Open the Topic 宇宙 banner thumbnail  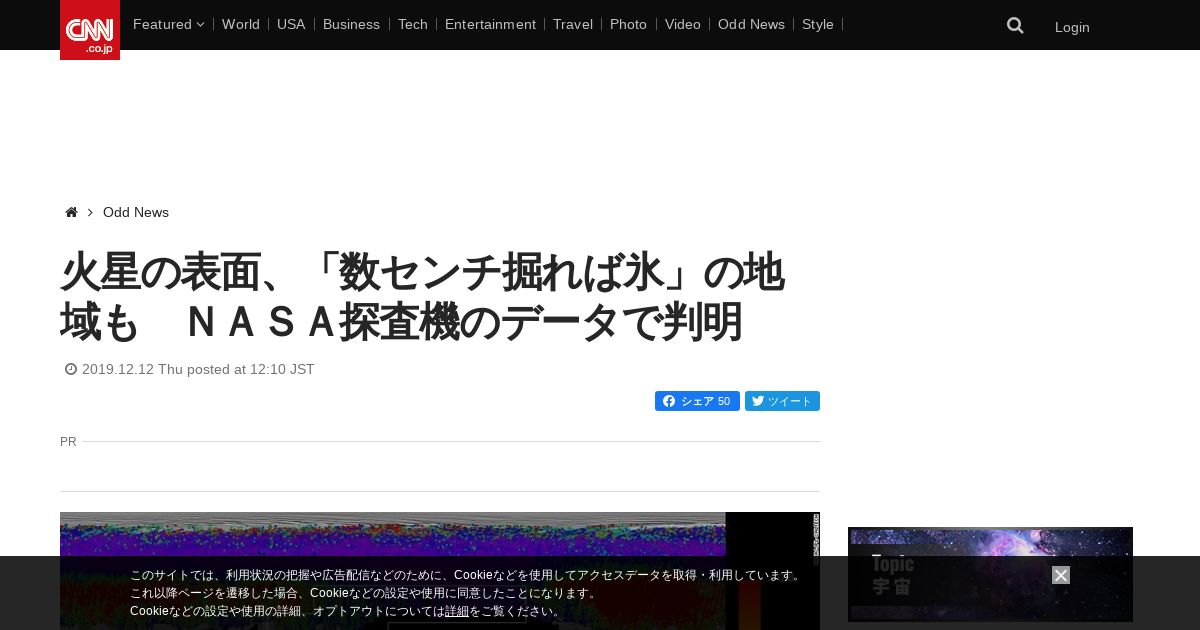990,574
